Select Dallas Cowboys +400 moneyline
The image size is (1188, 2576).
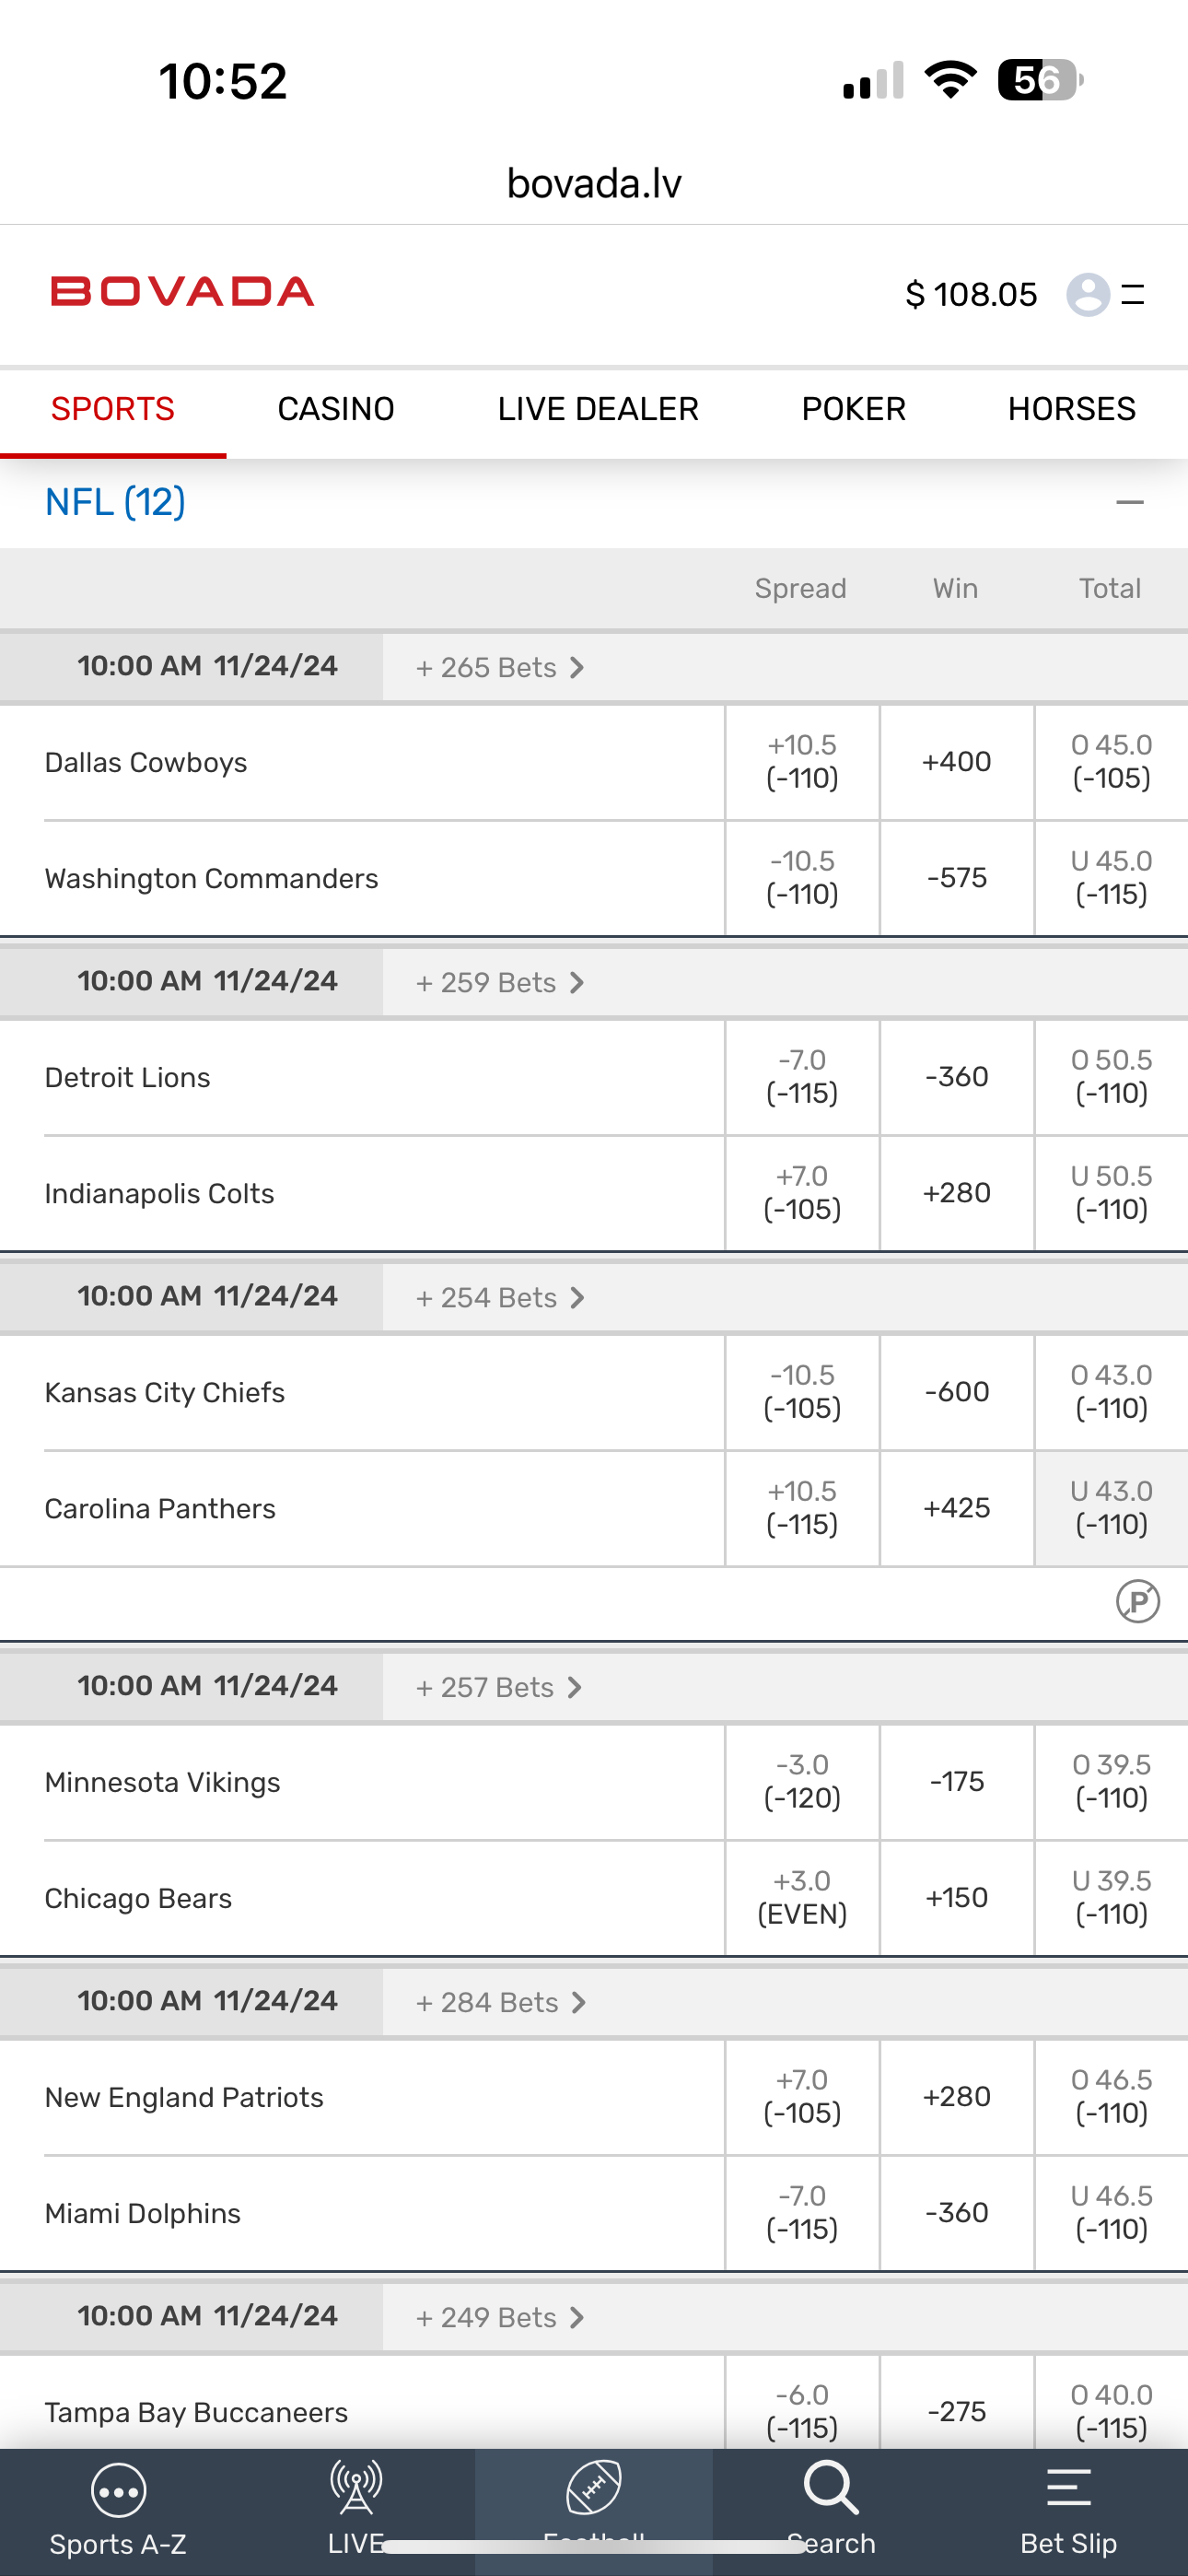[x=957, y=762]
